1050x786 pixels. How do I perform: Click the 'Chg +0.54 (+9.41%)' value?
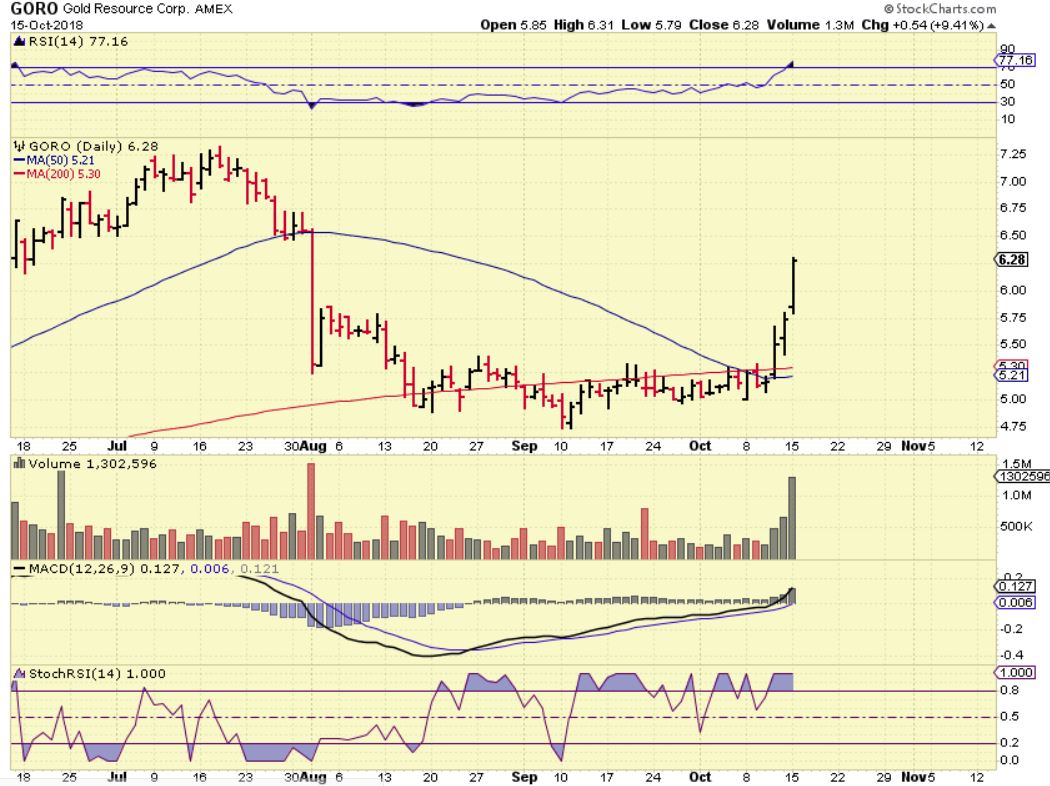[923, 25]
